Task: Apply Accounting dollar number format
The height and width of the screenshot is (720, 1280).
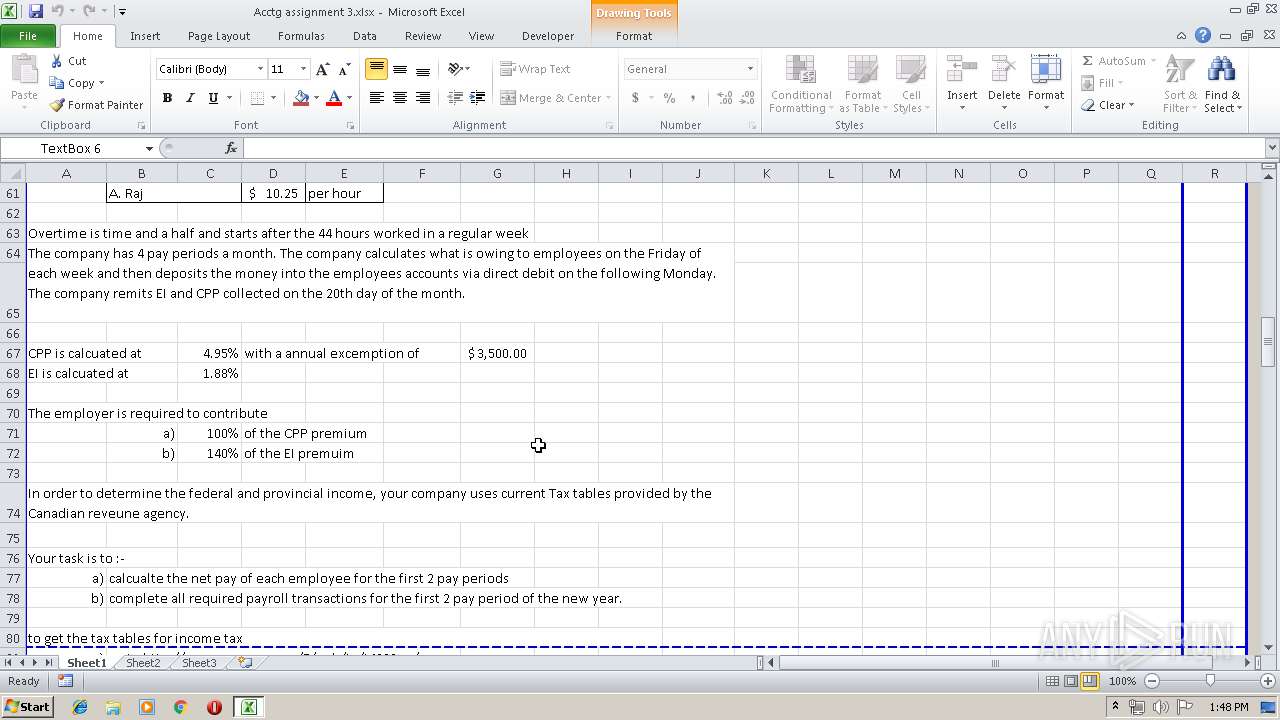Action: point(635,98)
